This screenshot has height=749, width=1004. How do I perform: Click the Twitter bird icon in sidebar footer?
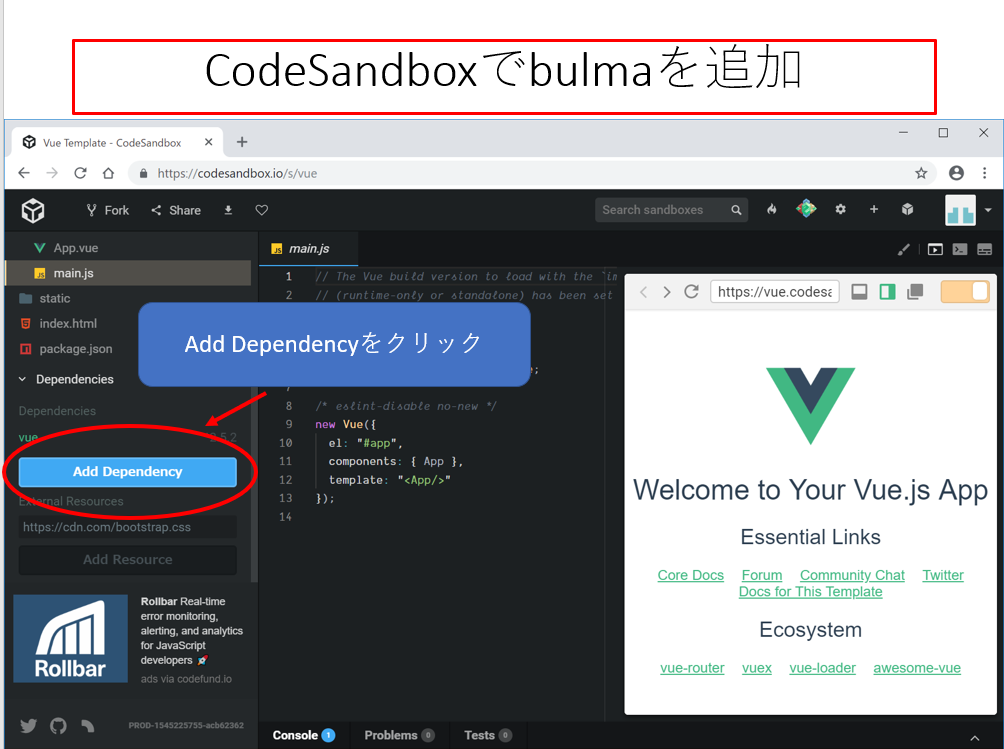click(x=28, y=726)
